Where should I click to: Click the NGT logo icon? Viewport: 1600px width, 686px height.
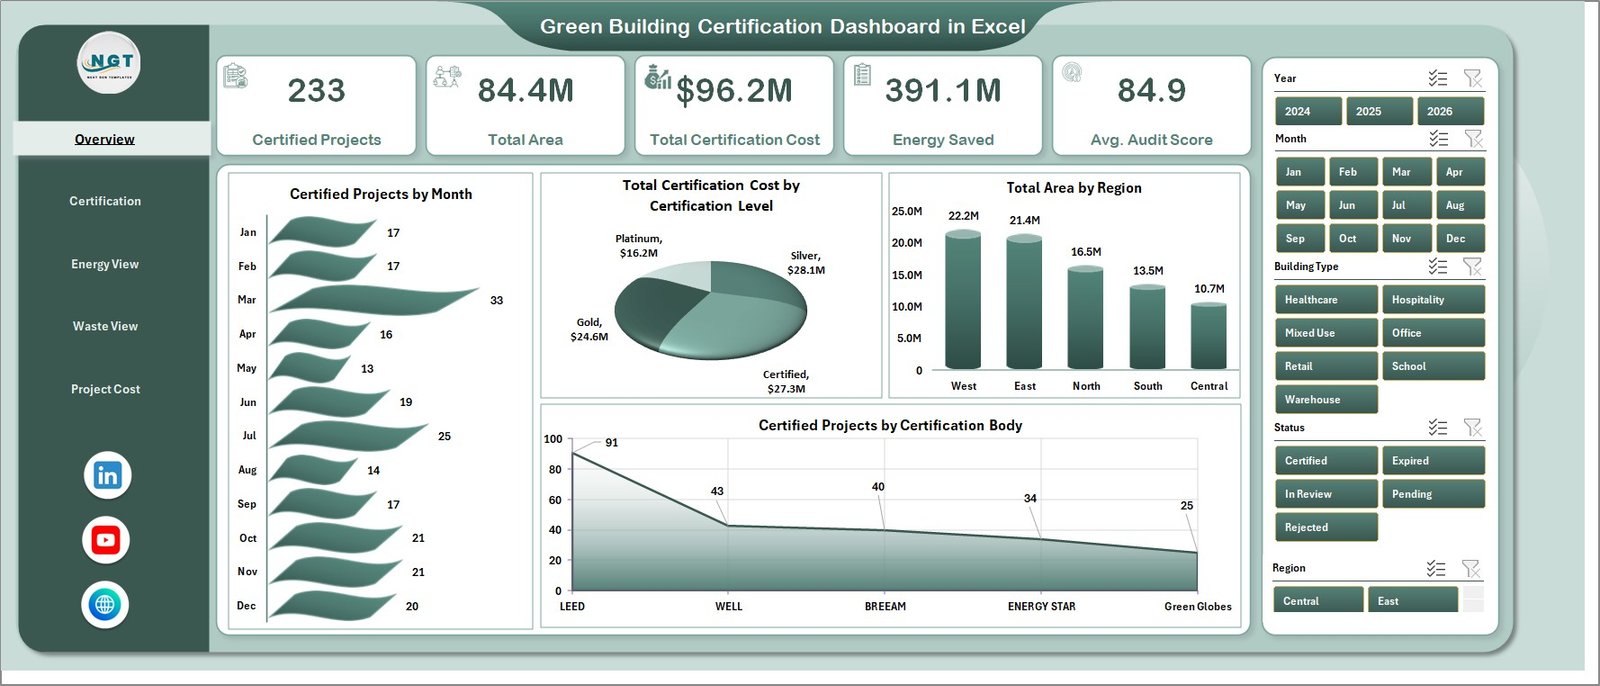[x=109, y=63]
